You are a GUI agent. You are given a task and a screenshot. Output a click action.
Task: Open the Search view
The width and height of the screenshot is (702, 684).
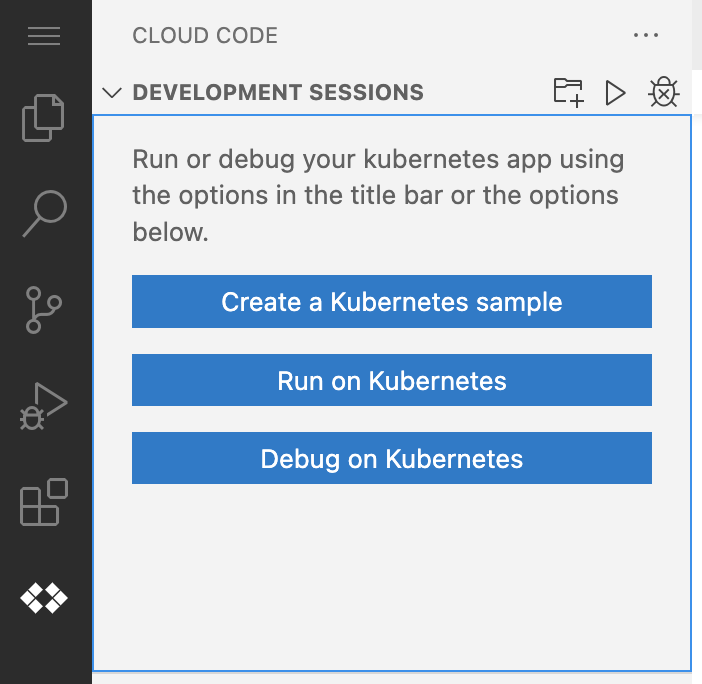(x=44, y=213)
